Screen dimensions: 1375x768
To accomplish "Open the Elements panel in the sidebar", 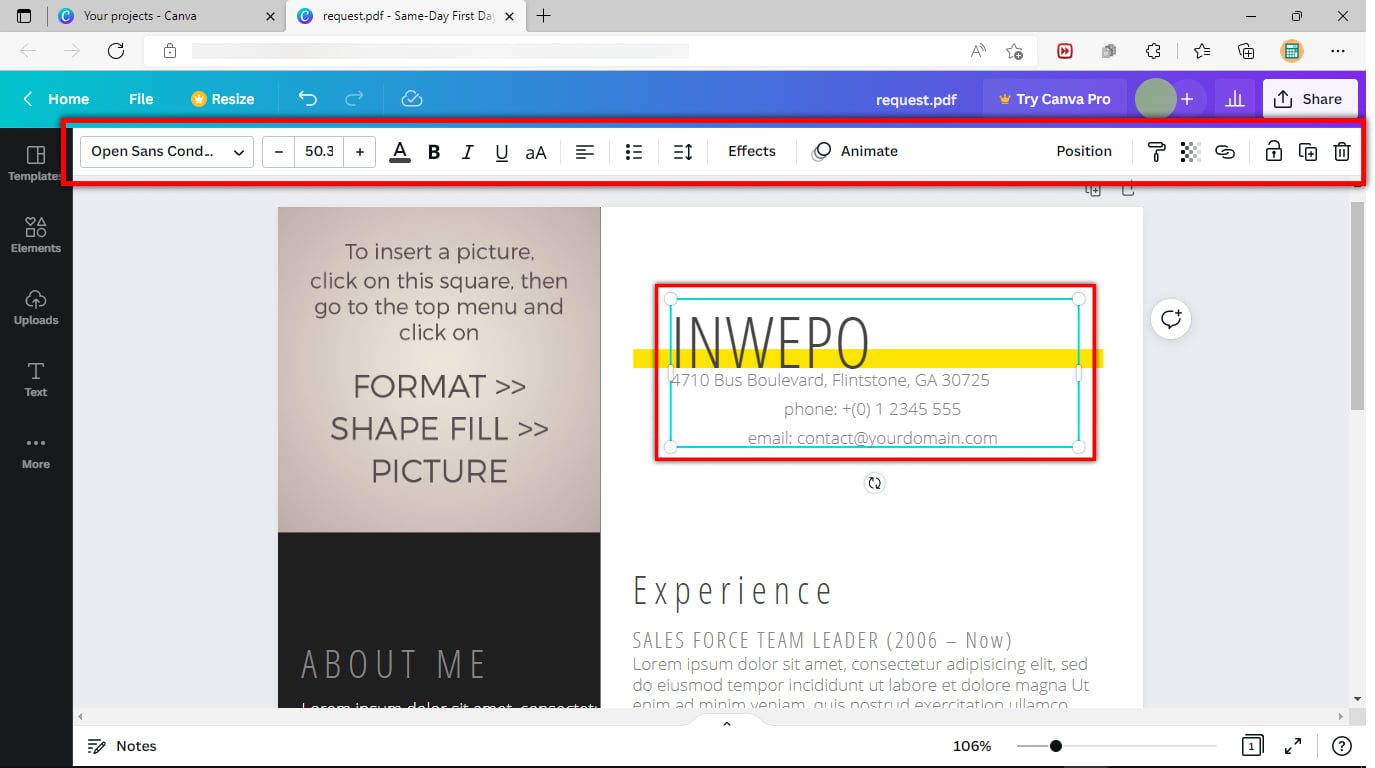I will point(35,234).
